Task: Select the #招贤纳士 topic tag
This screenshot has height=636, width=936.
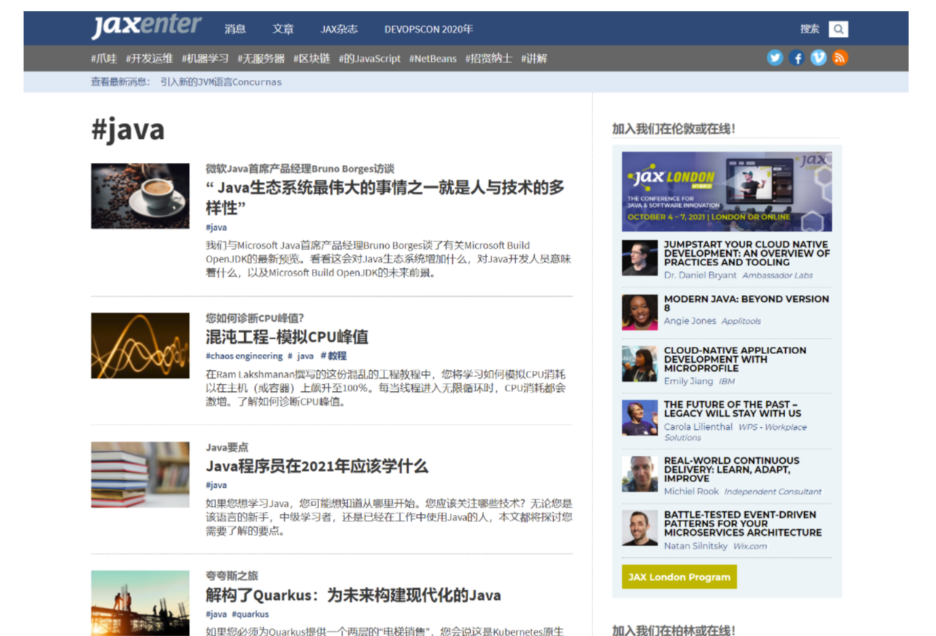Action: [489, 59]
